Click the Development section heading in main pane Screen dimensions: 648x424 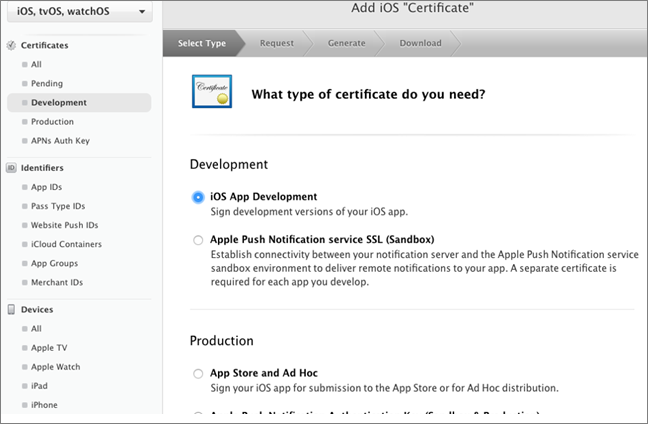(229, 164)
